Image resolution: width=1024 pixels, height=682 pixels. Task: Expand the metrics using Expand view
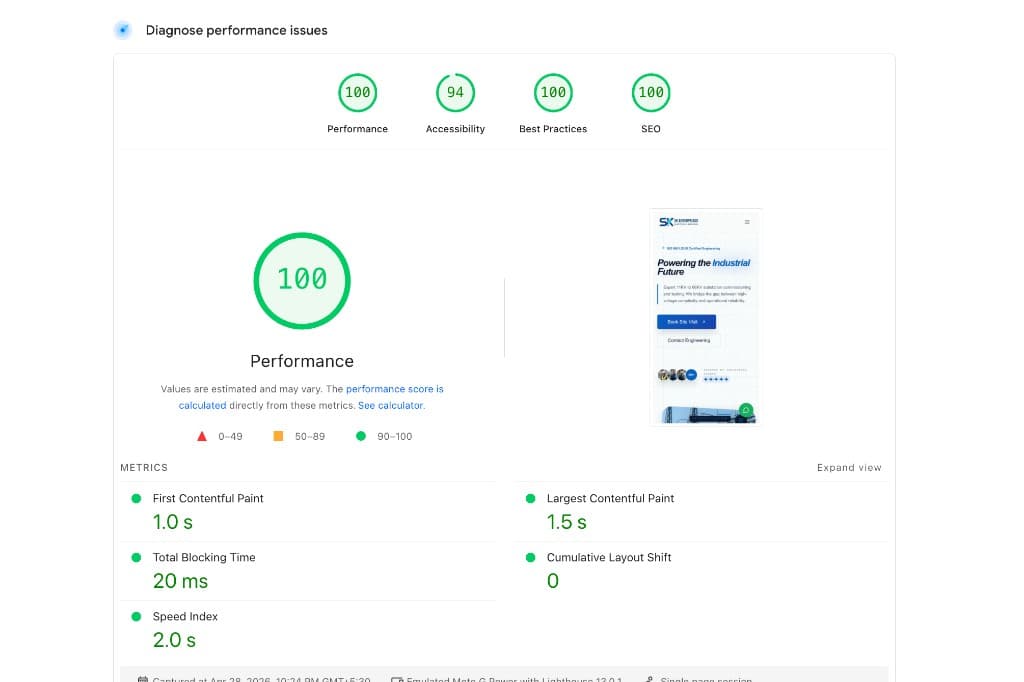(x=849, y=467)
